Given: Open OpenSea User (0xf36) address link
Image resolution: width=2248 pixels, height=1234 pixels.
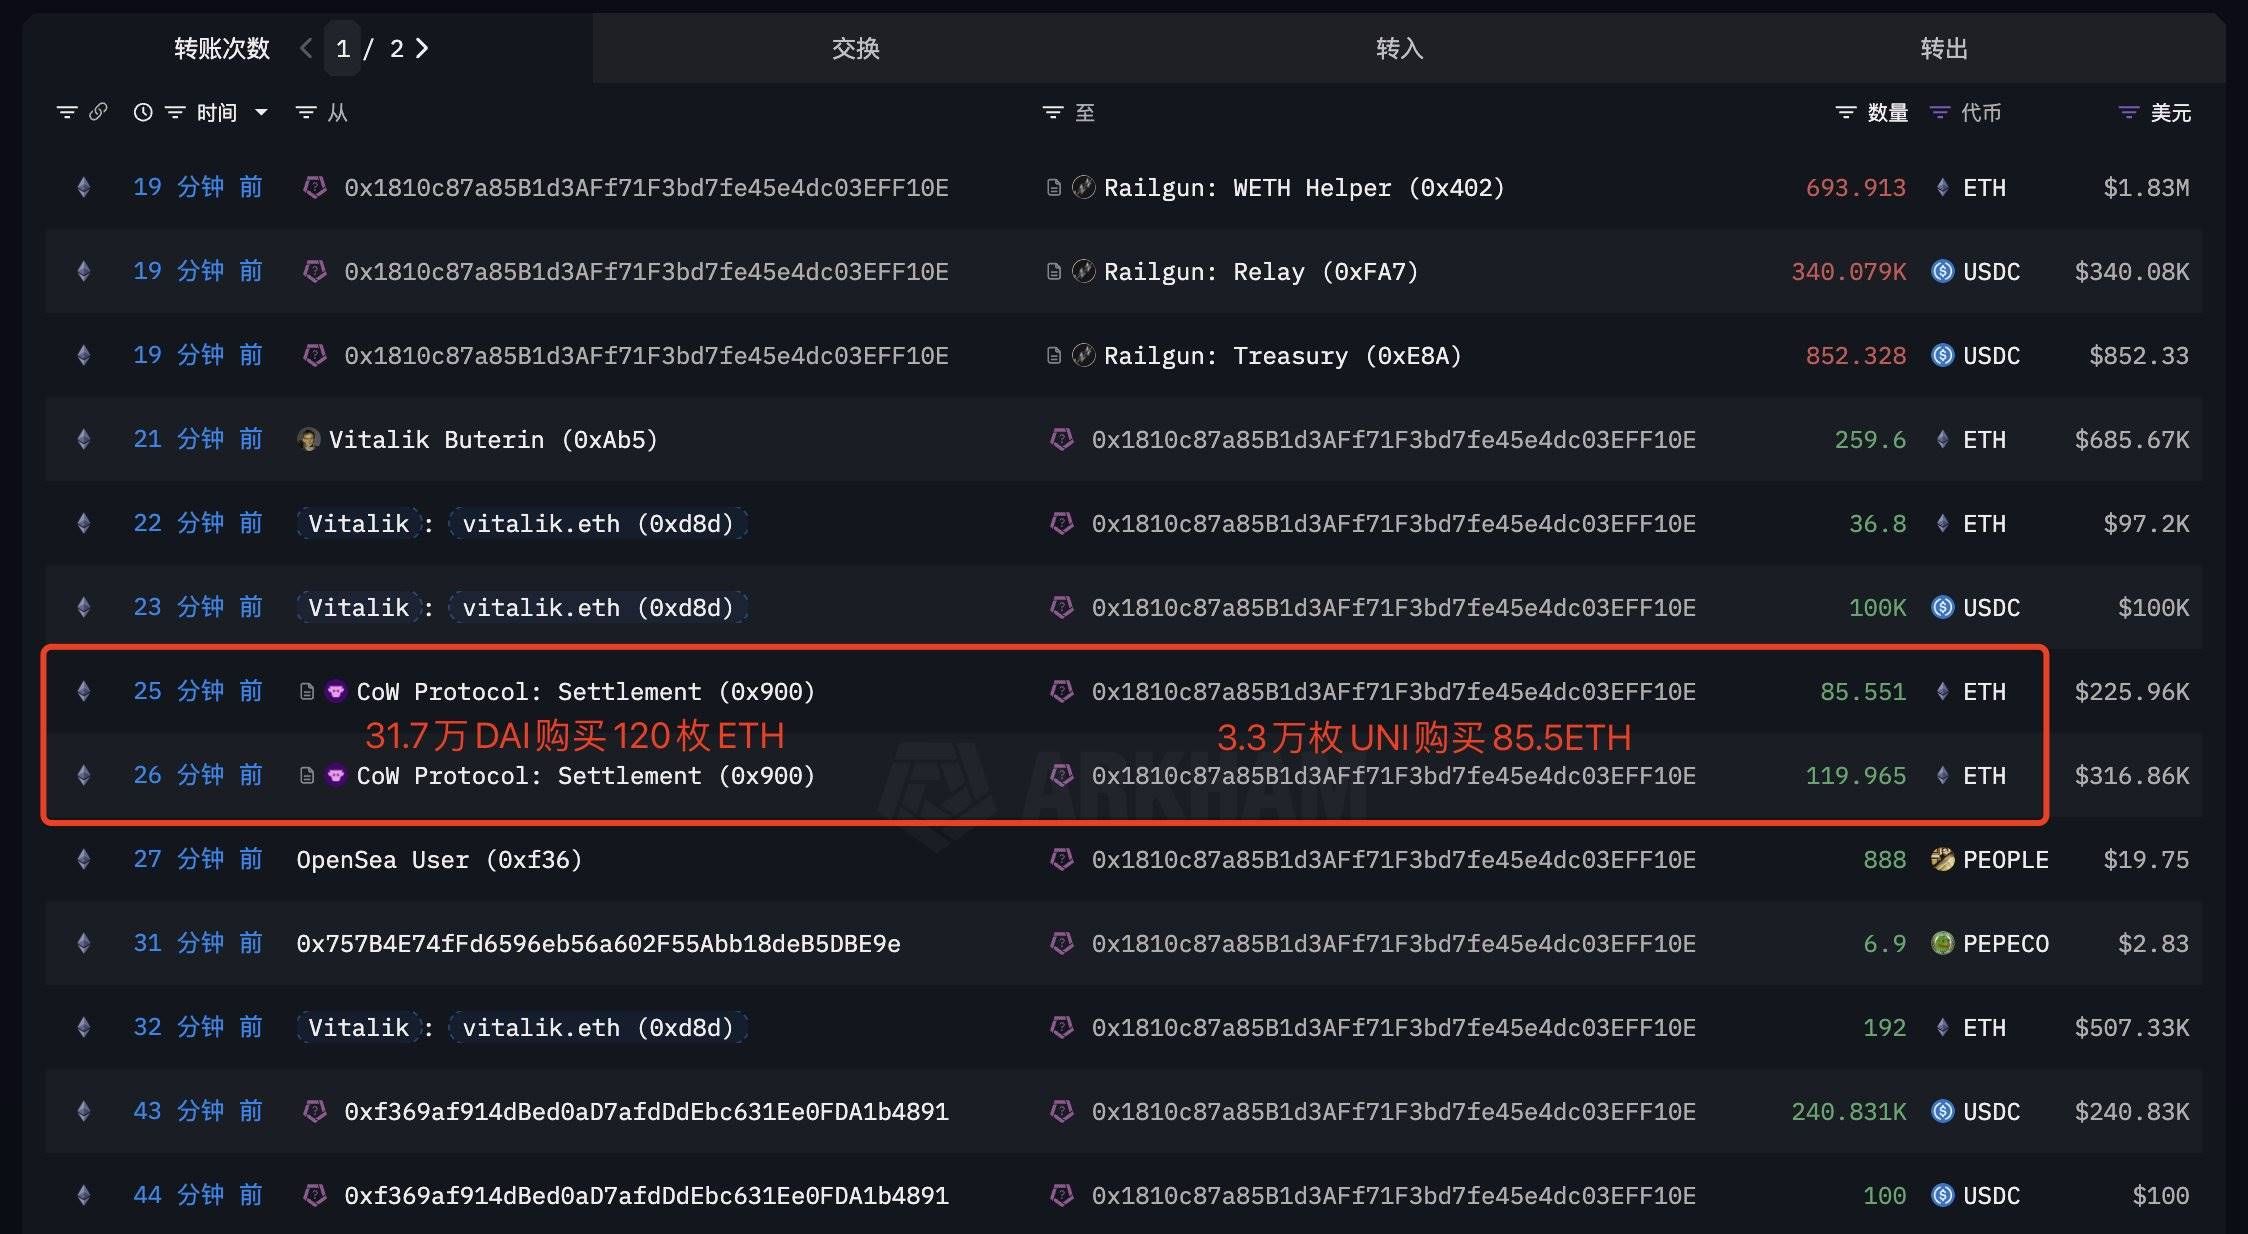Looking at the screenshot, I should pos(439,859).
